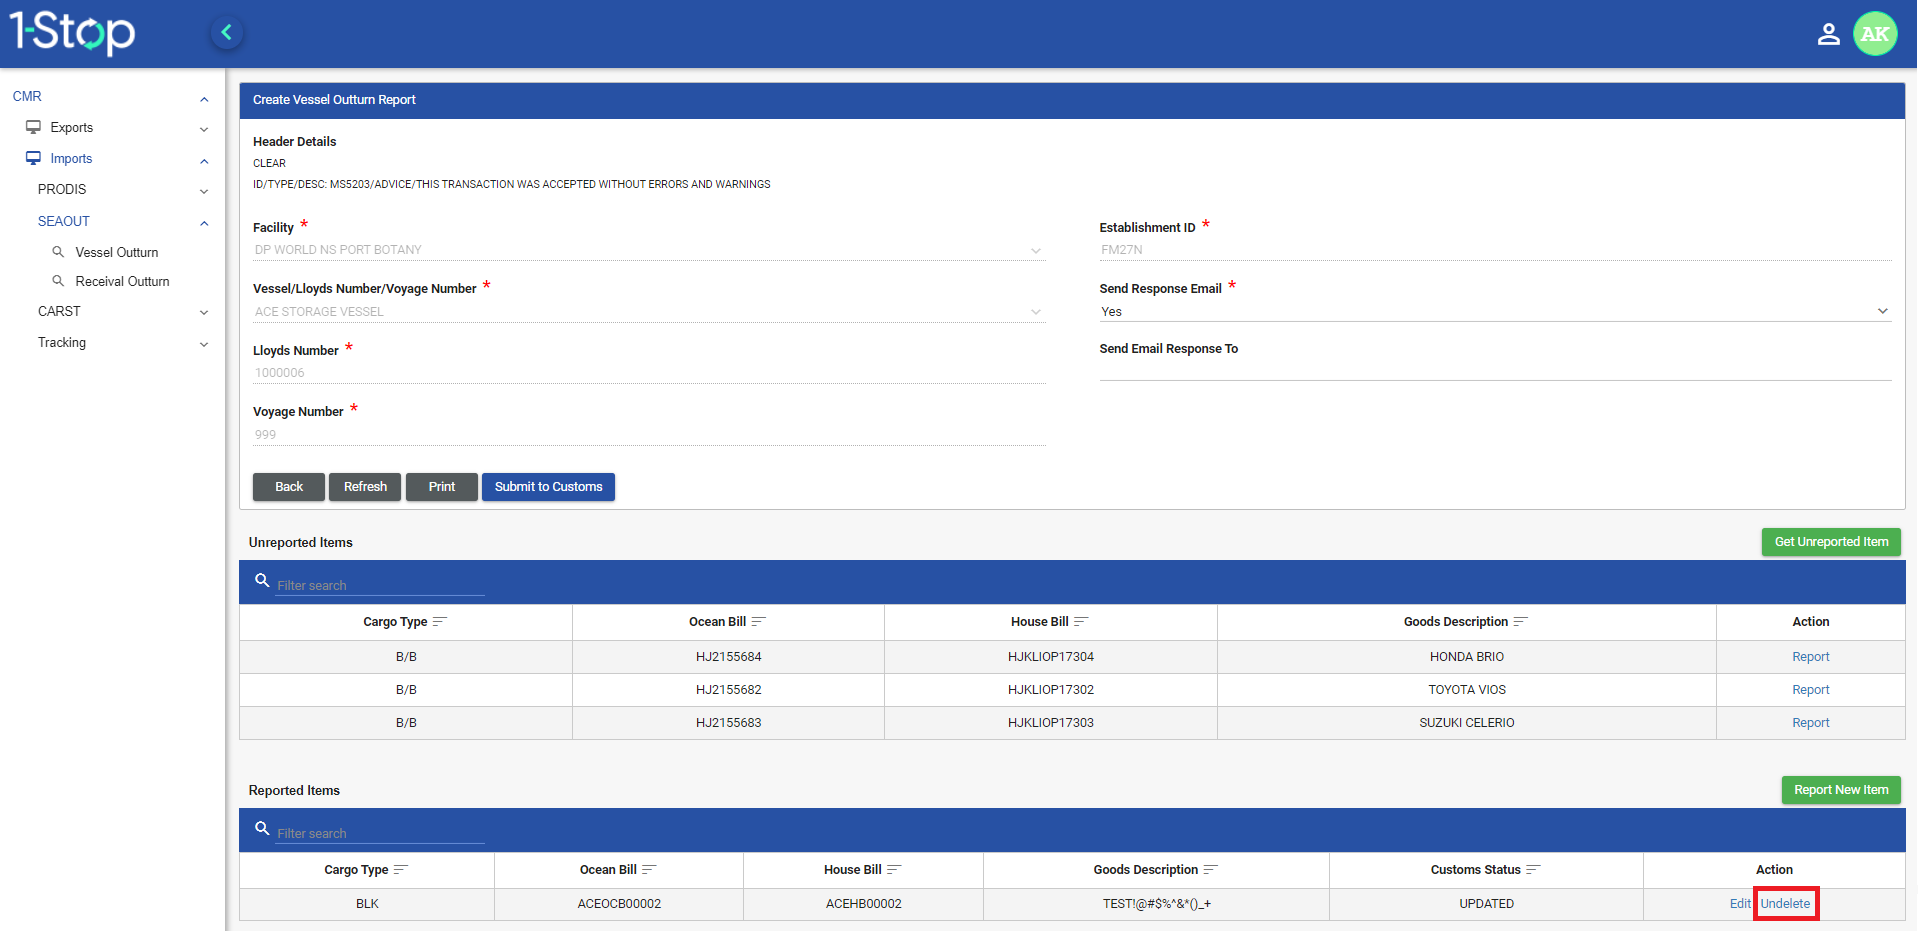Open the Send Response Email dropdown

pyautogui.click(x=1494, y=312)
